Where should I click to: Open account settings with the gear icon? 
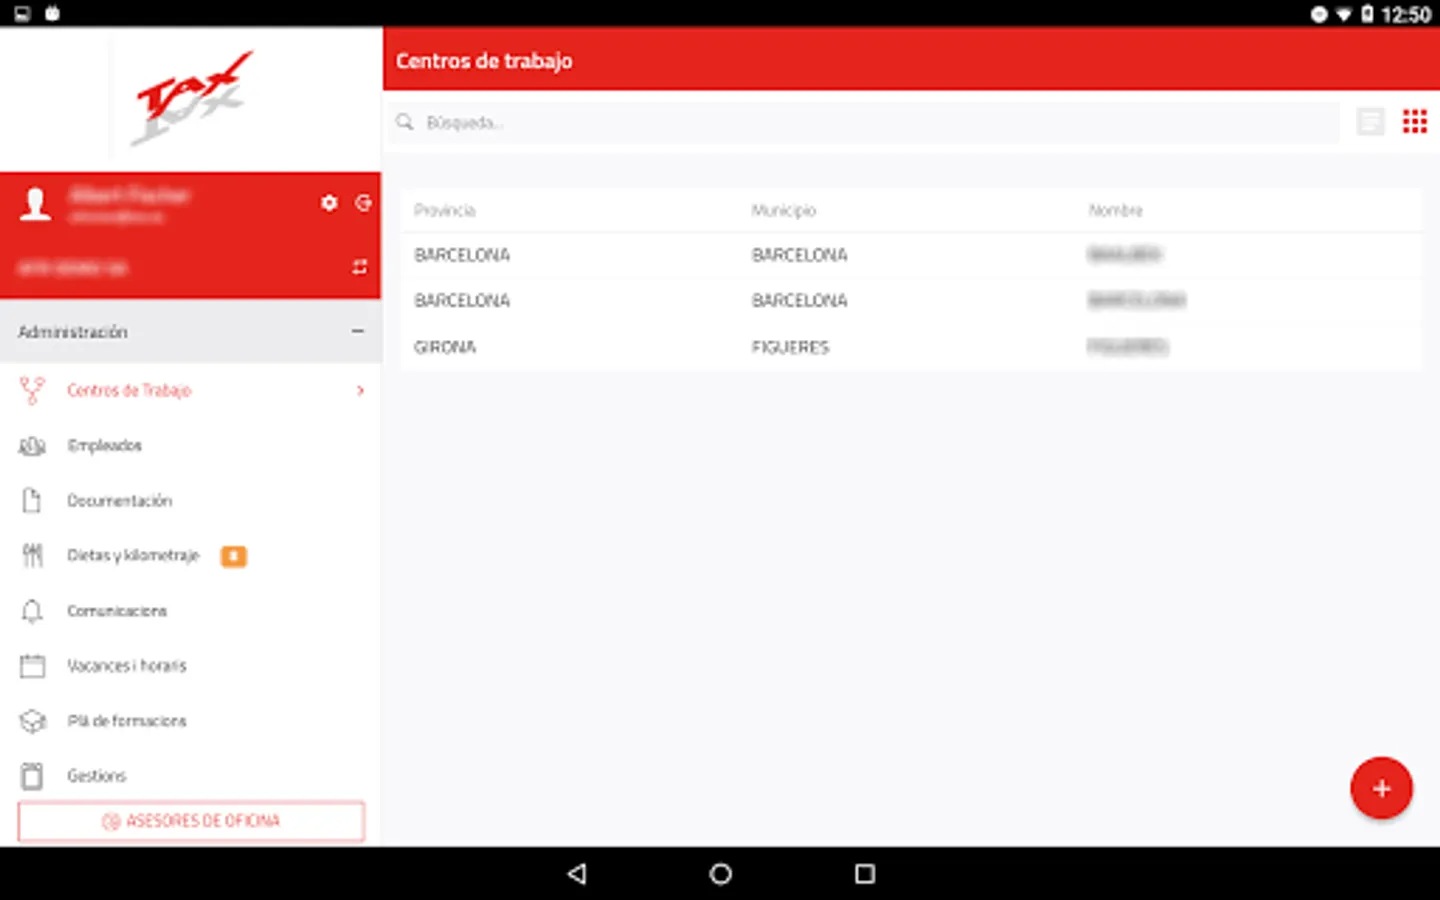(x=329, y=202)
